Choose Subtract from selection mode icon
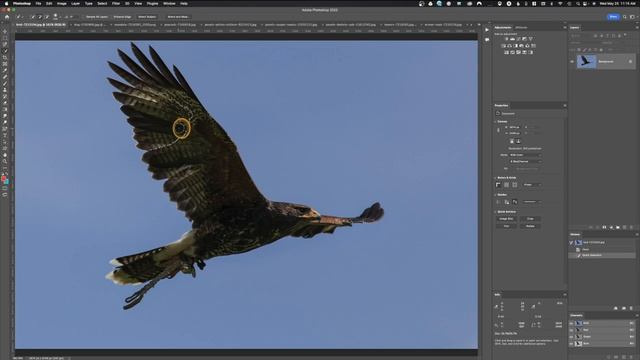This screenshot has height=360, width=640. point(47,17)
